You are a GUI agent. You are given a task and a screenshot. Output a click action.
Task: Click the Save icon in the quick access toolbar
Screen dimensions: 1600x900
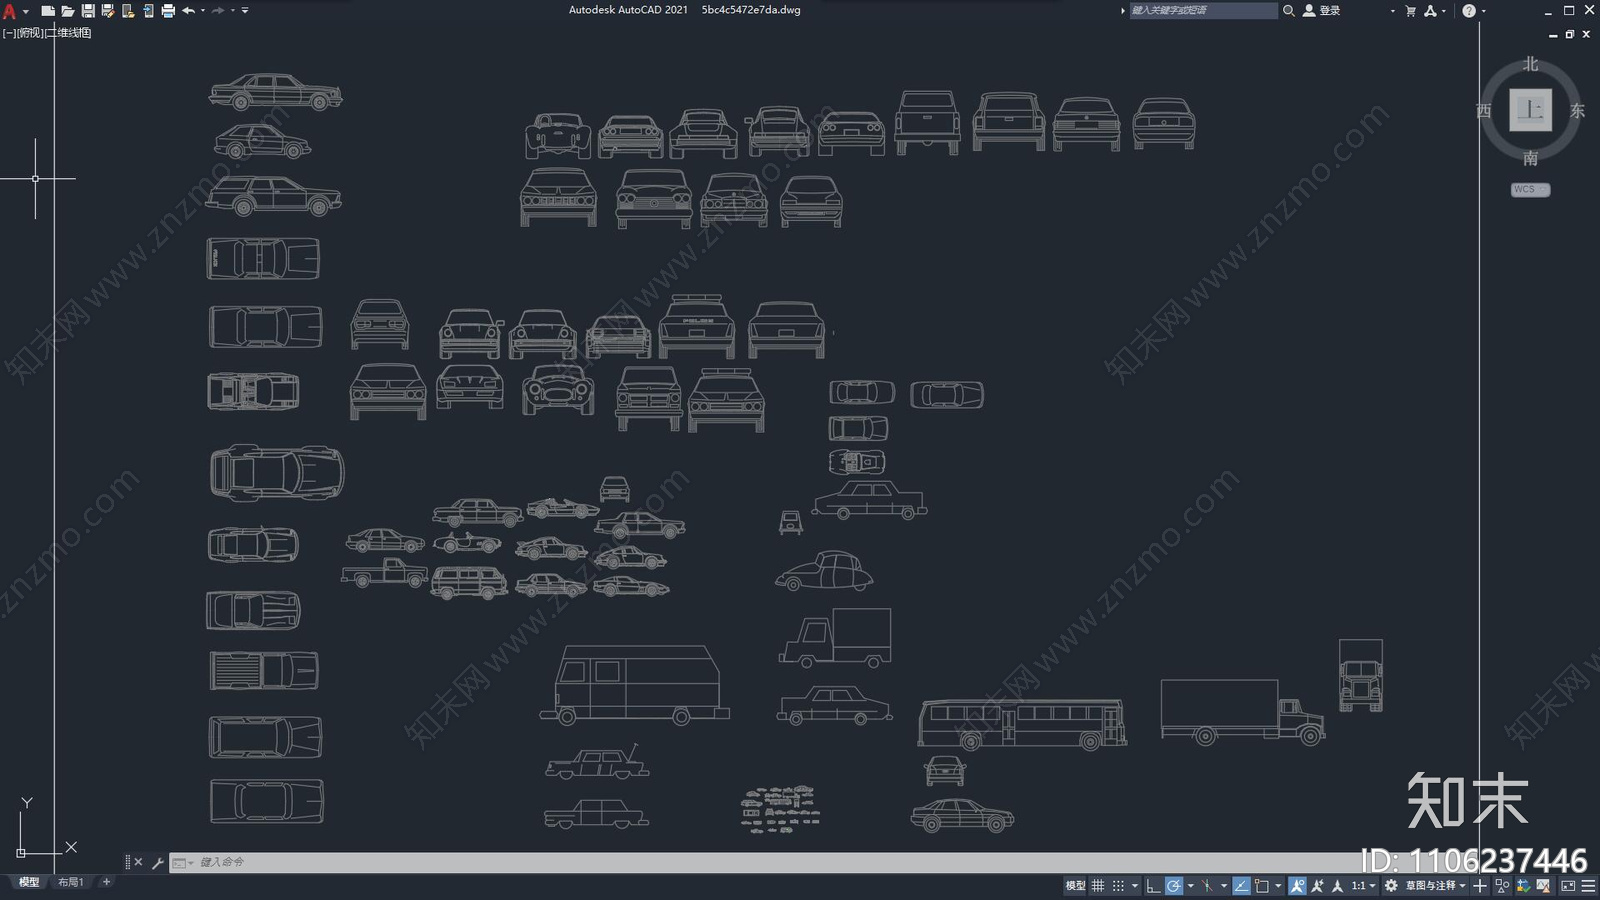point(88,11)
